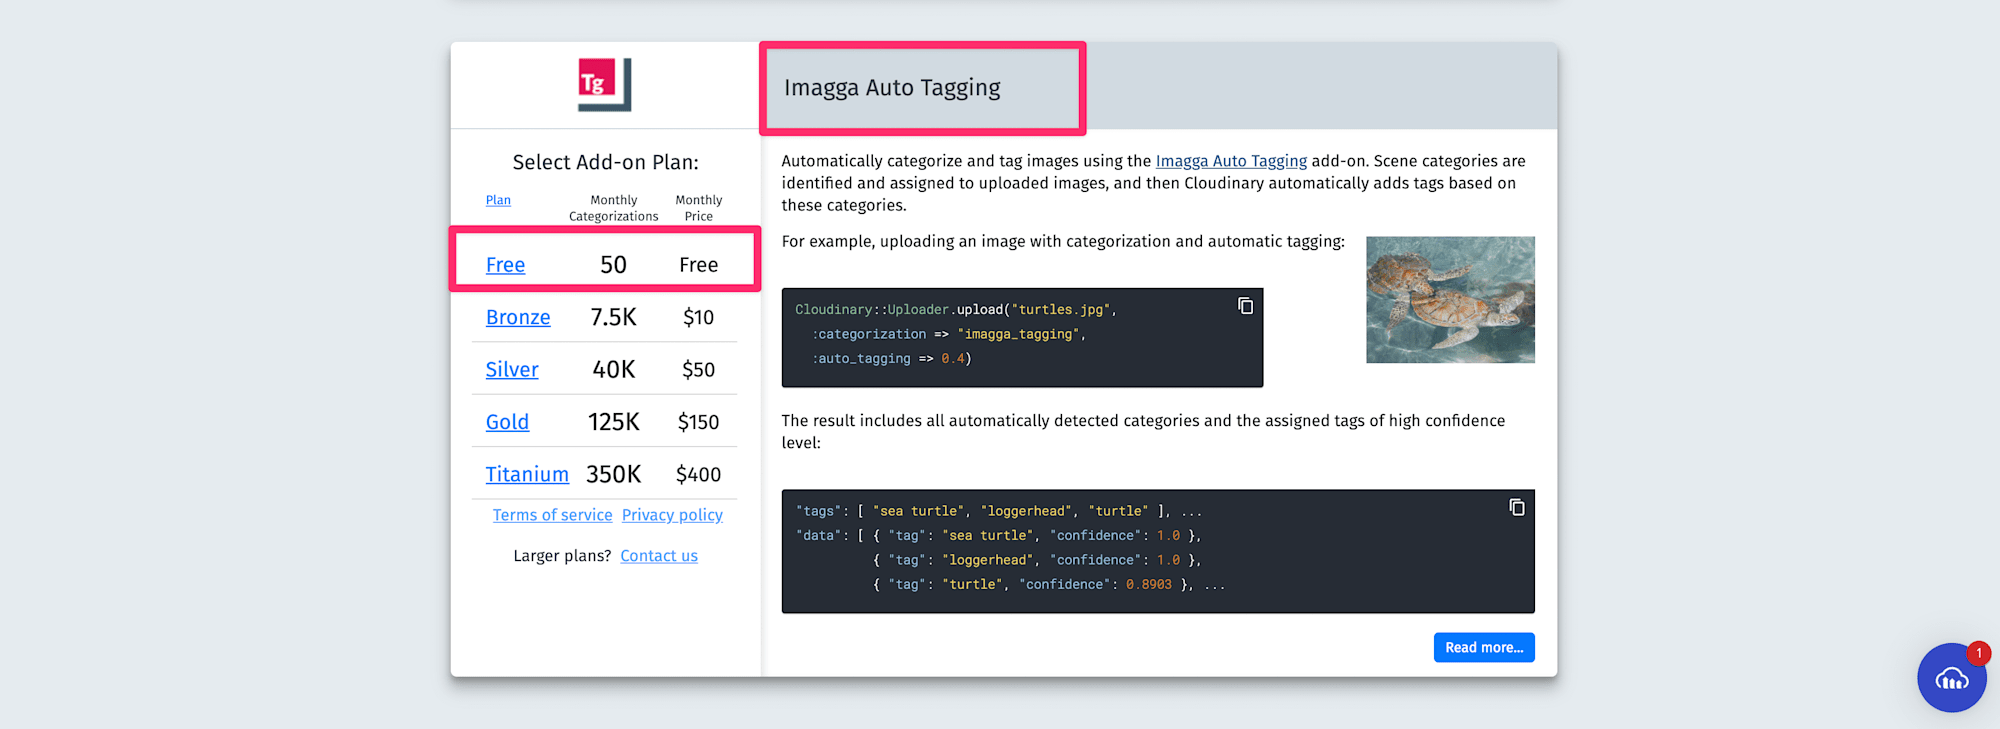Click the Imagga Tg logo icon
2000x729 pixels.
[605, 84]
